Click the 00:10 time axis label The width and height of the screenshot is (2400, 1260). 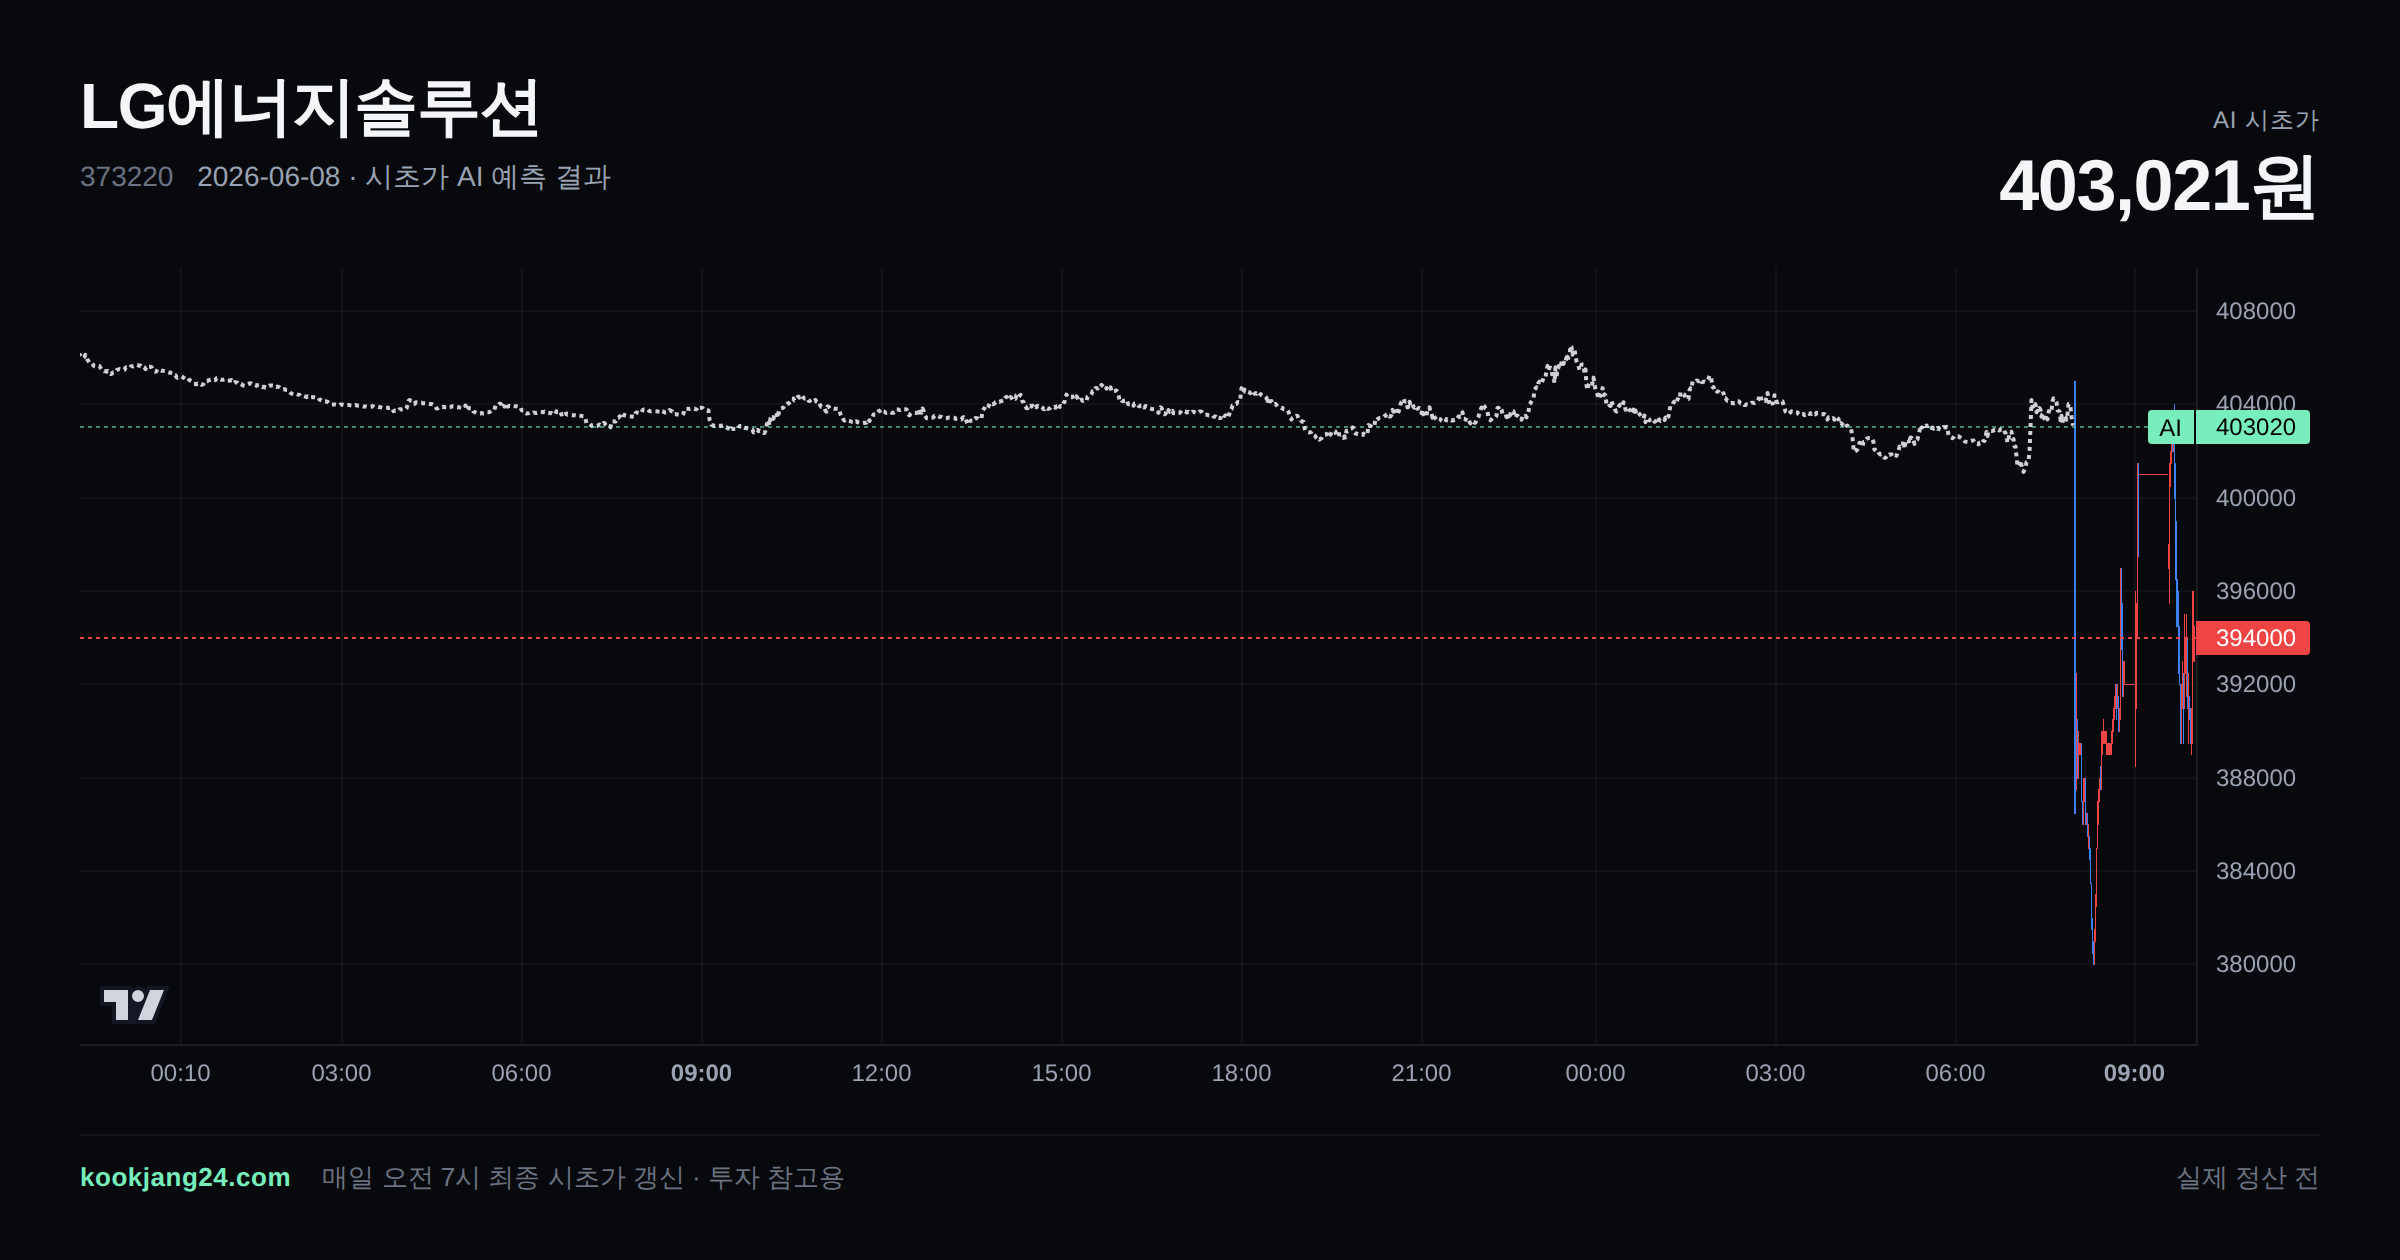click(x=180, y=1073)
